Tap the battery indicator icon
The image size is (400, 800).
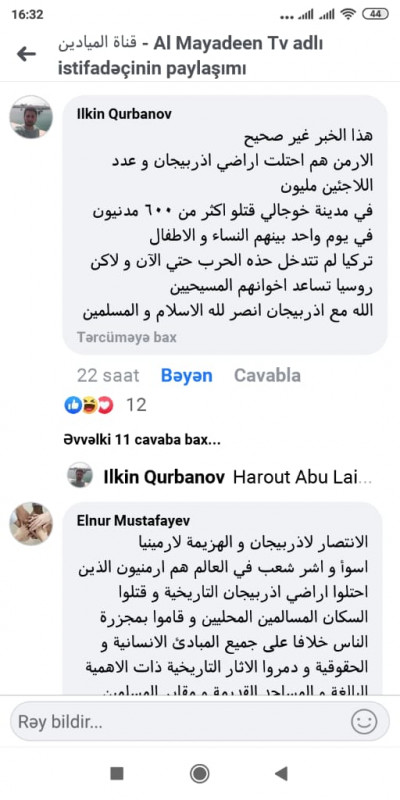click(375, 15)
